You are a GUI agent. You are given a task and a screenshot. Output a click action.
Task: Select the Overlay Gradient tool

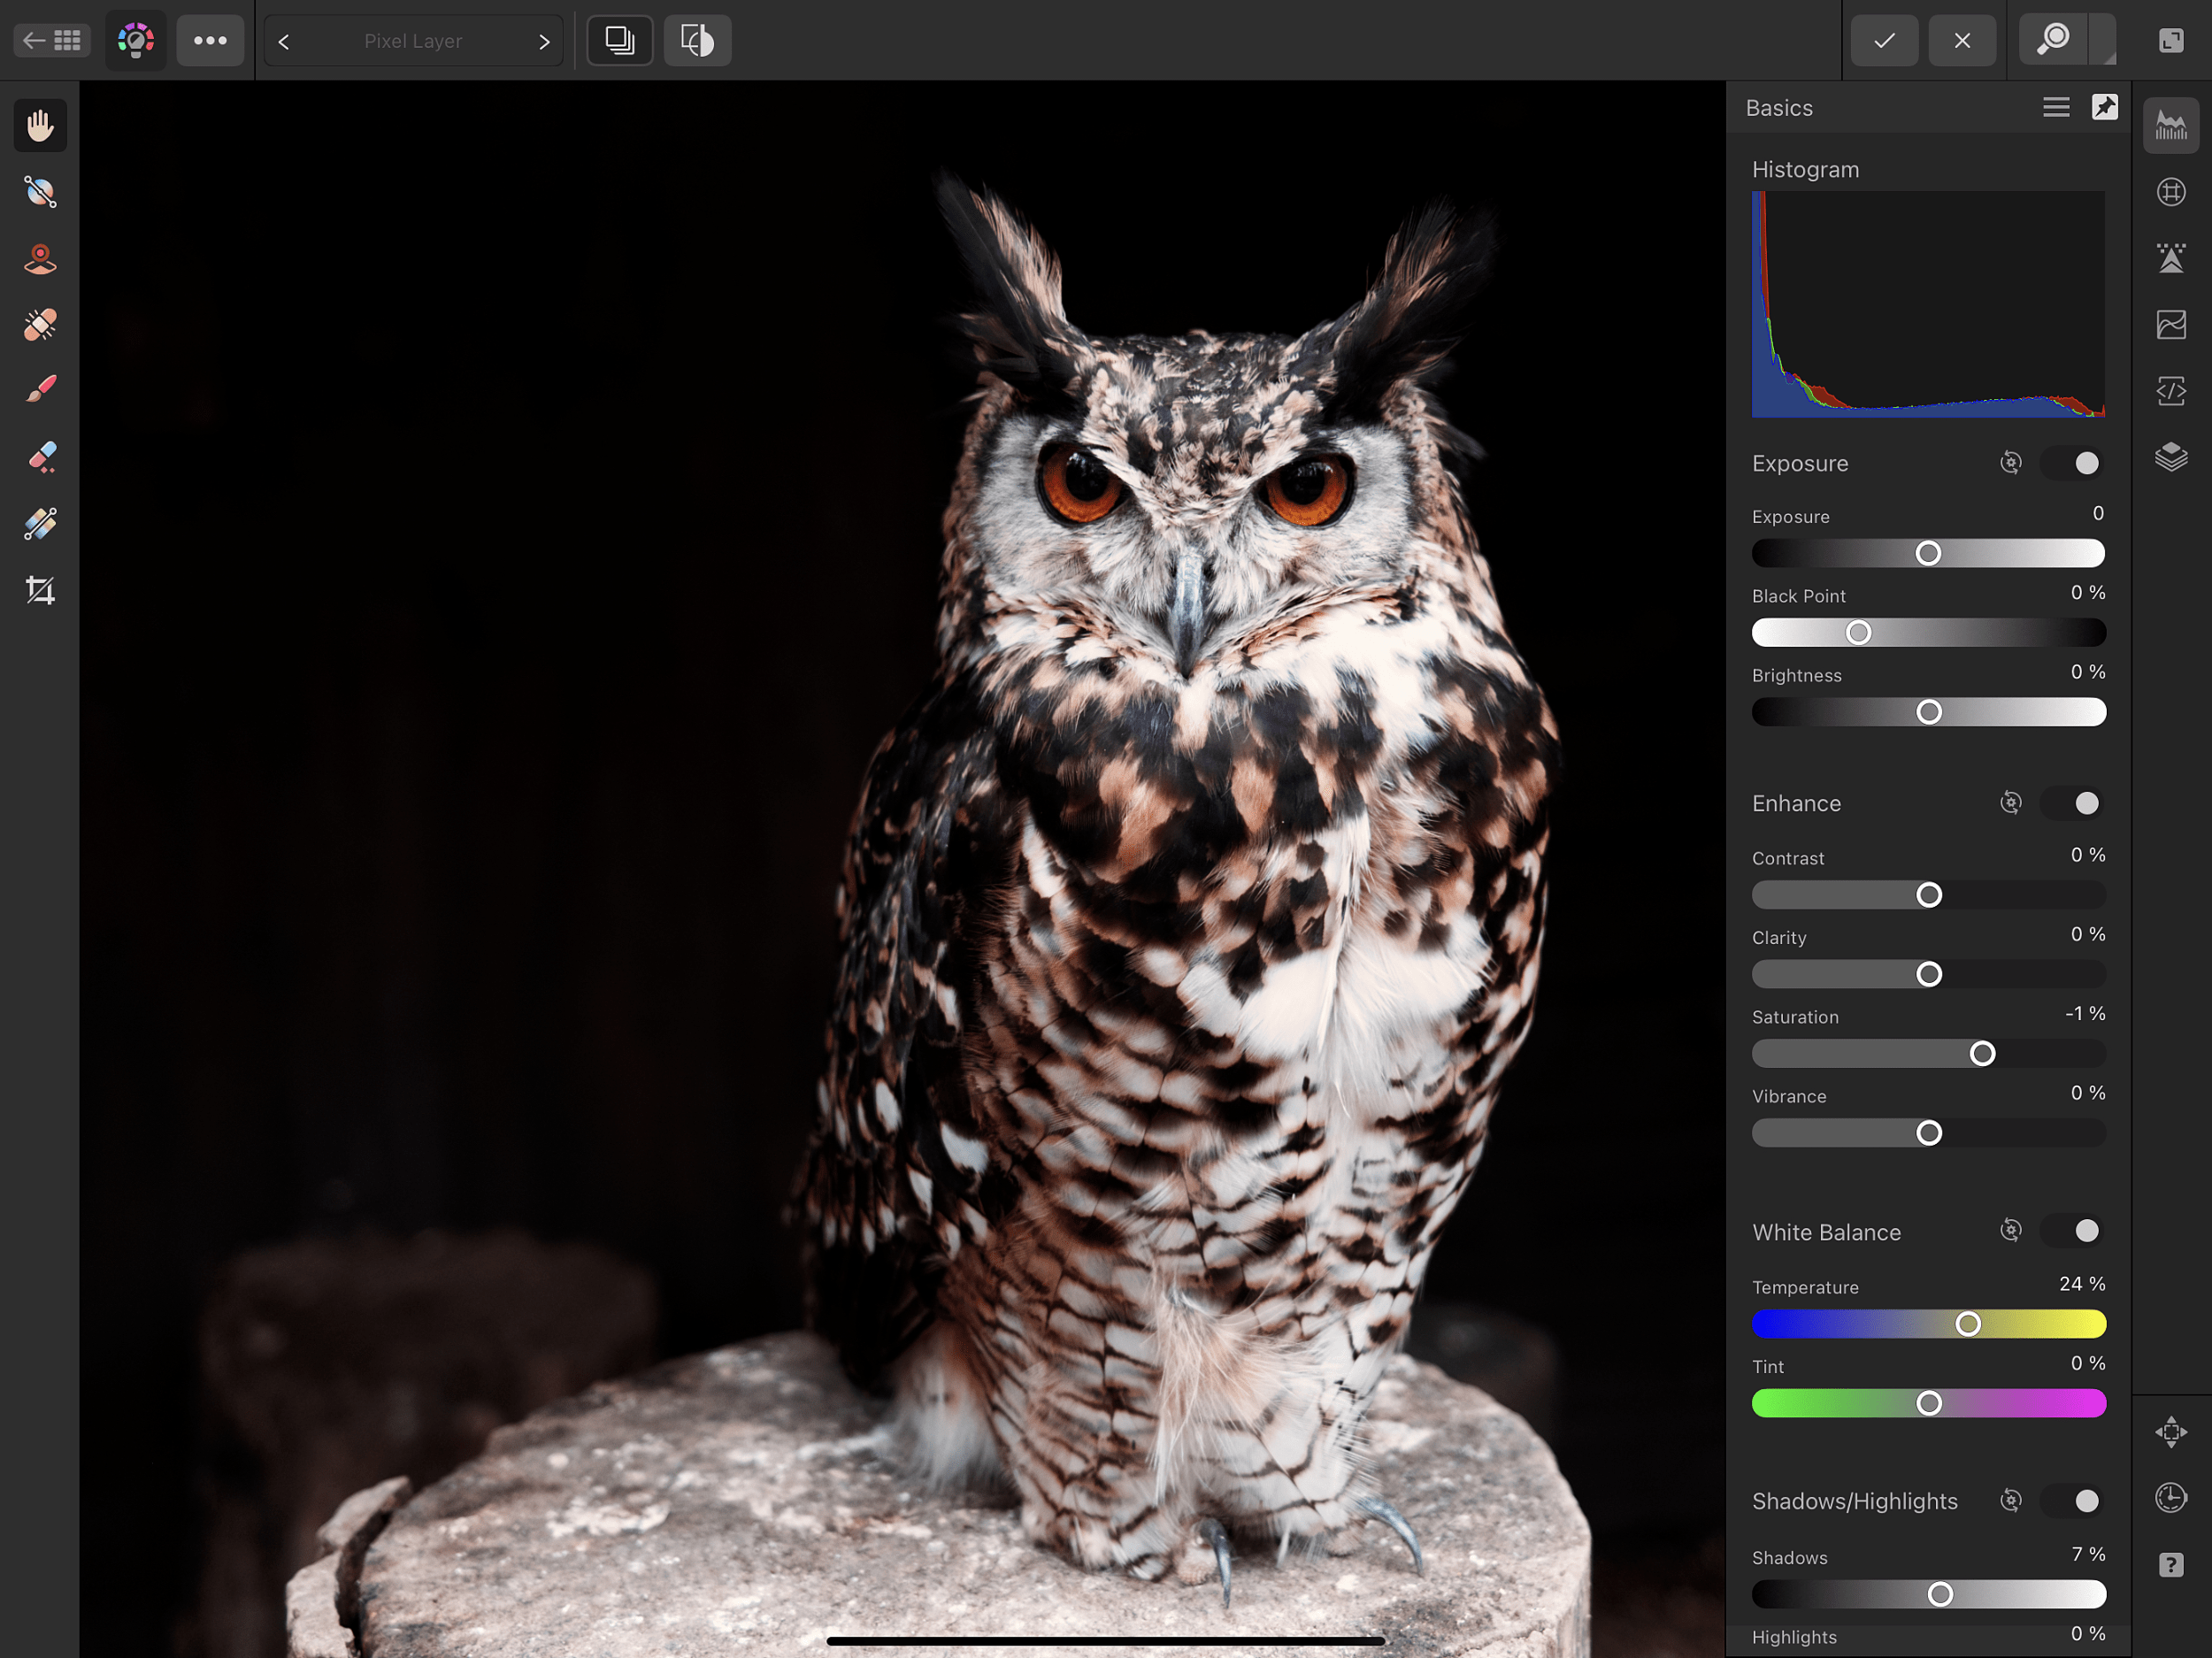coord(40,524)
